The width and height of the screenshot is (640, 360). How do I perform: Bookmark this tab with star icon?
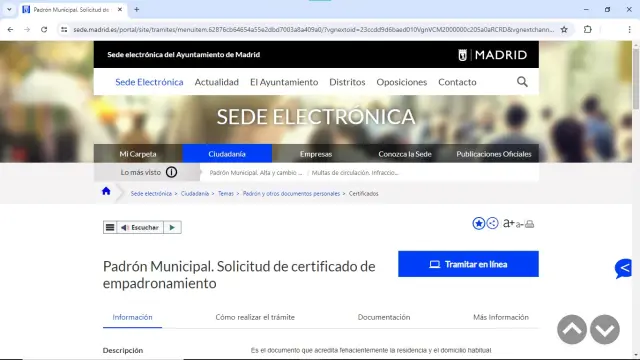(x=564, y=29)
